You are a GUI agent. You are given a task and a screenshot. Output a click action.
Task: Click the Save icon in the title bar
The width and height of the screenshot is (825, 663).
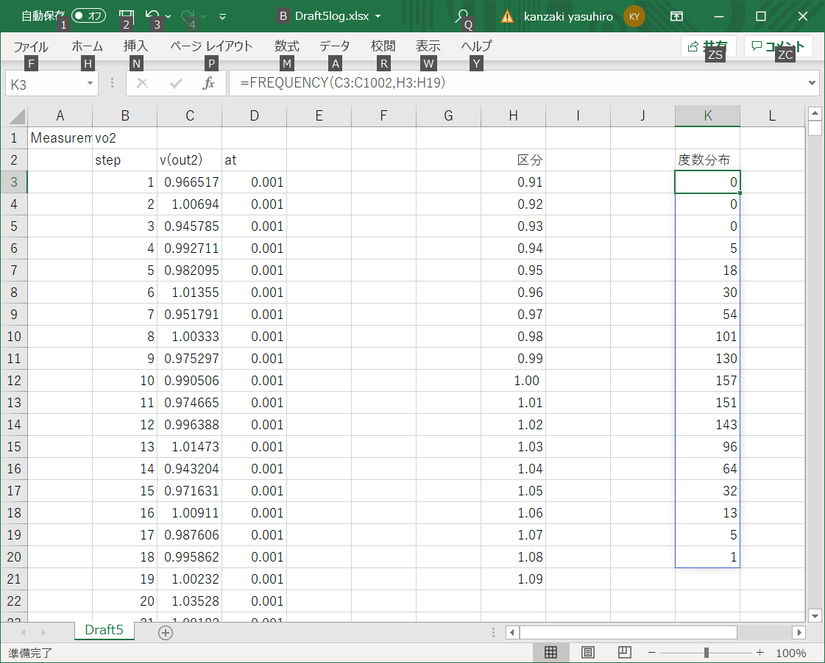126,16
